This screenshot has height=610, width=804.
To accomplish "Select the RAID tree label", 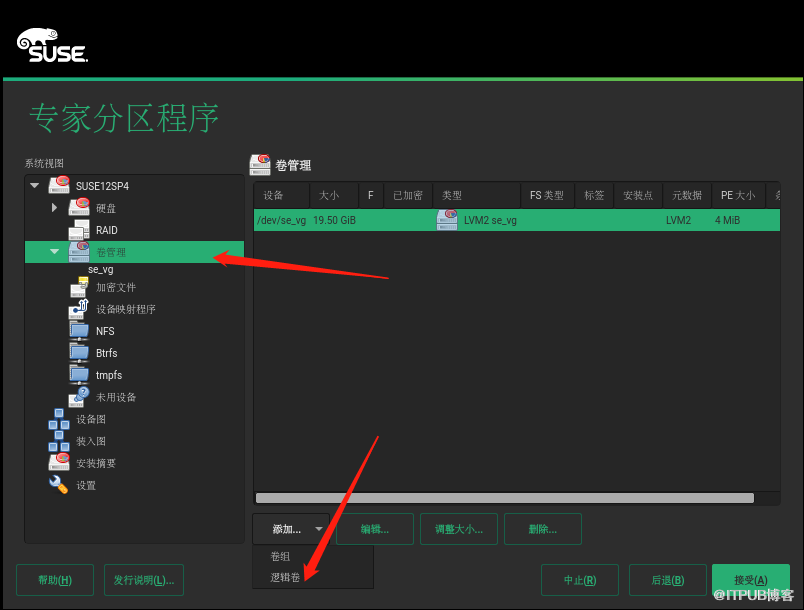I will point(107,230).
